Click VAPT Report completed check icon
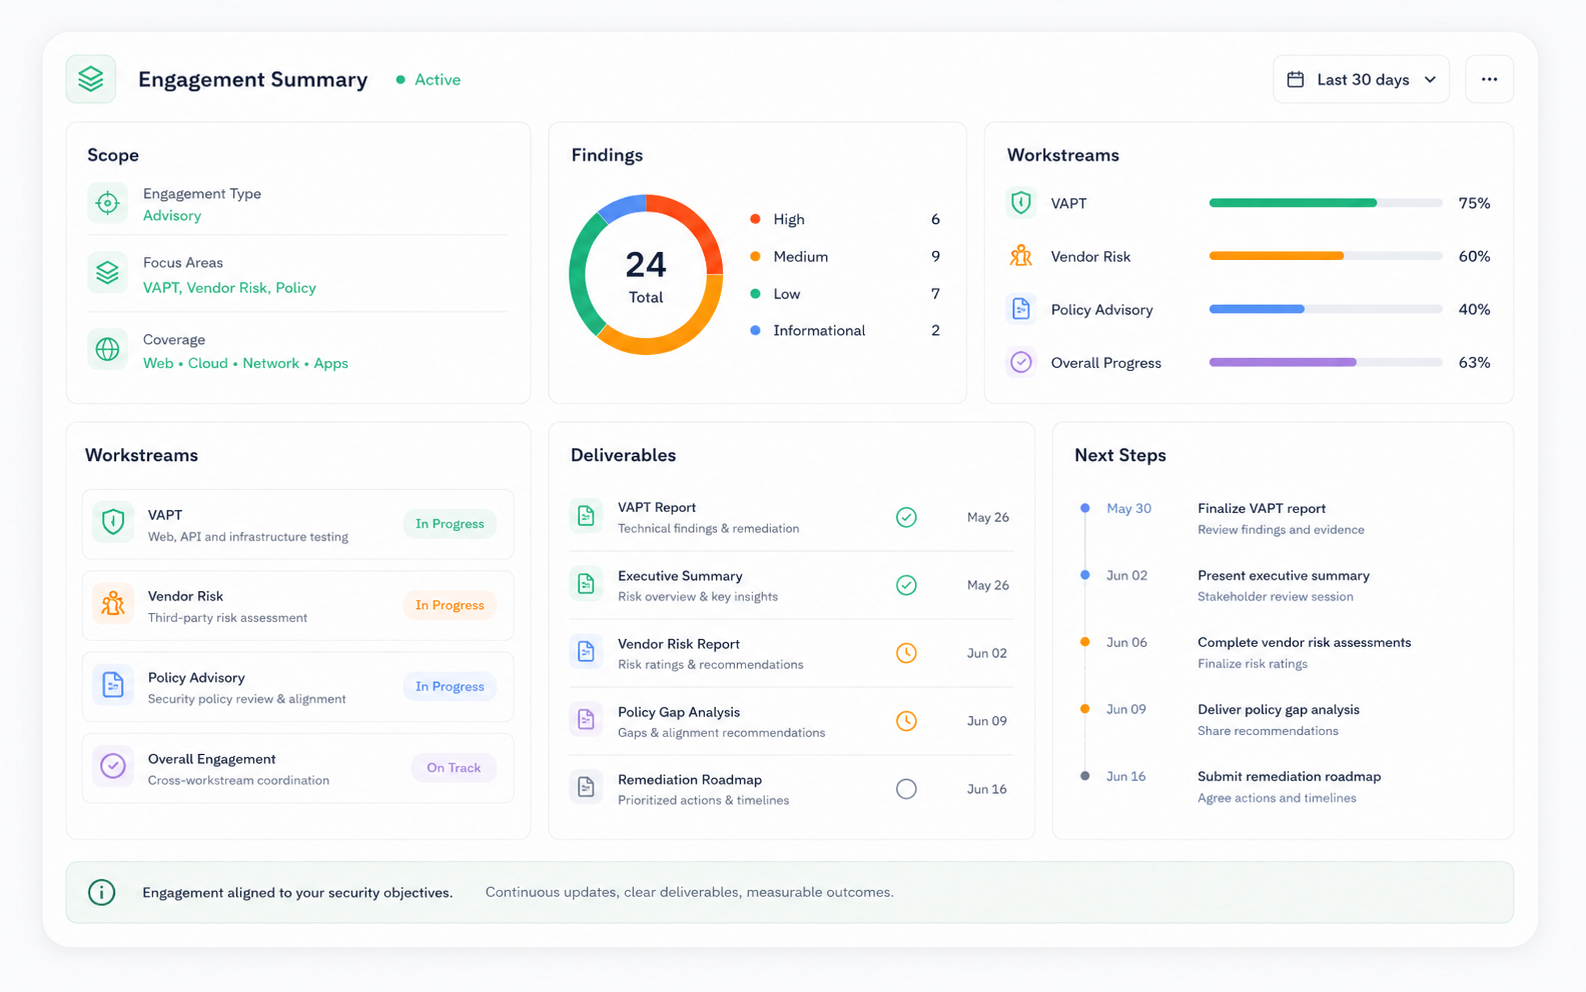Screen dimensions: 1586x992 [x=906, y=517]
